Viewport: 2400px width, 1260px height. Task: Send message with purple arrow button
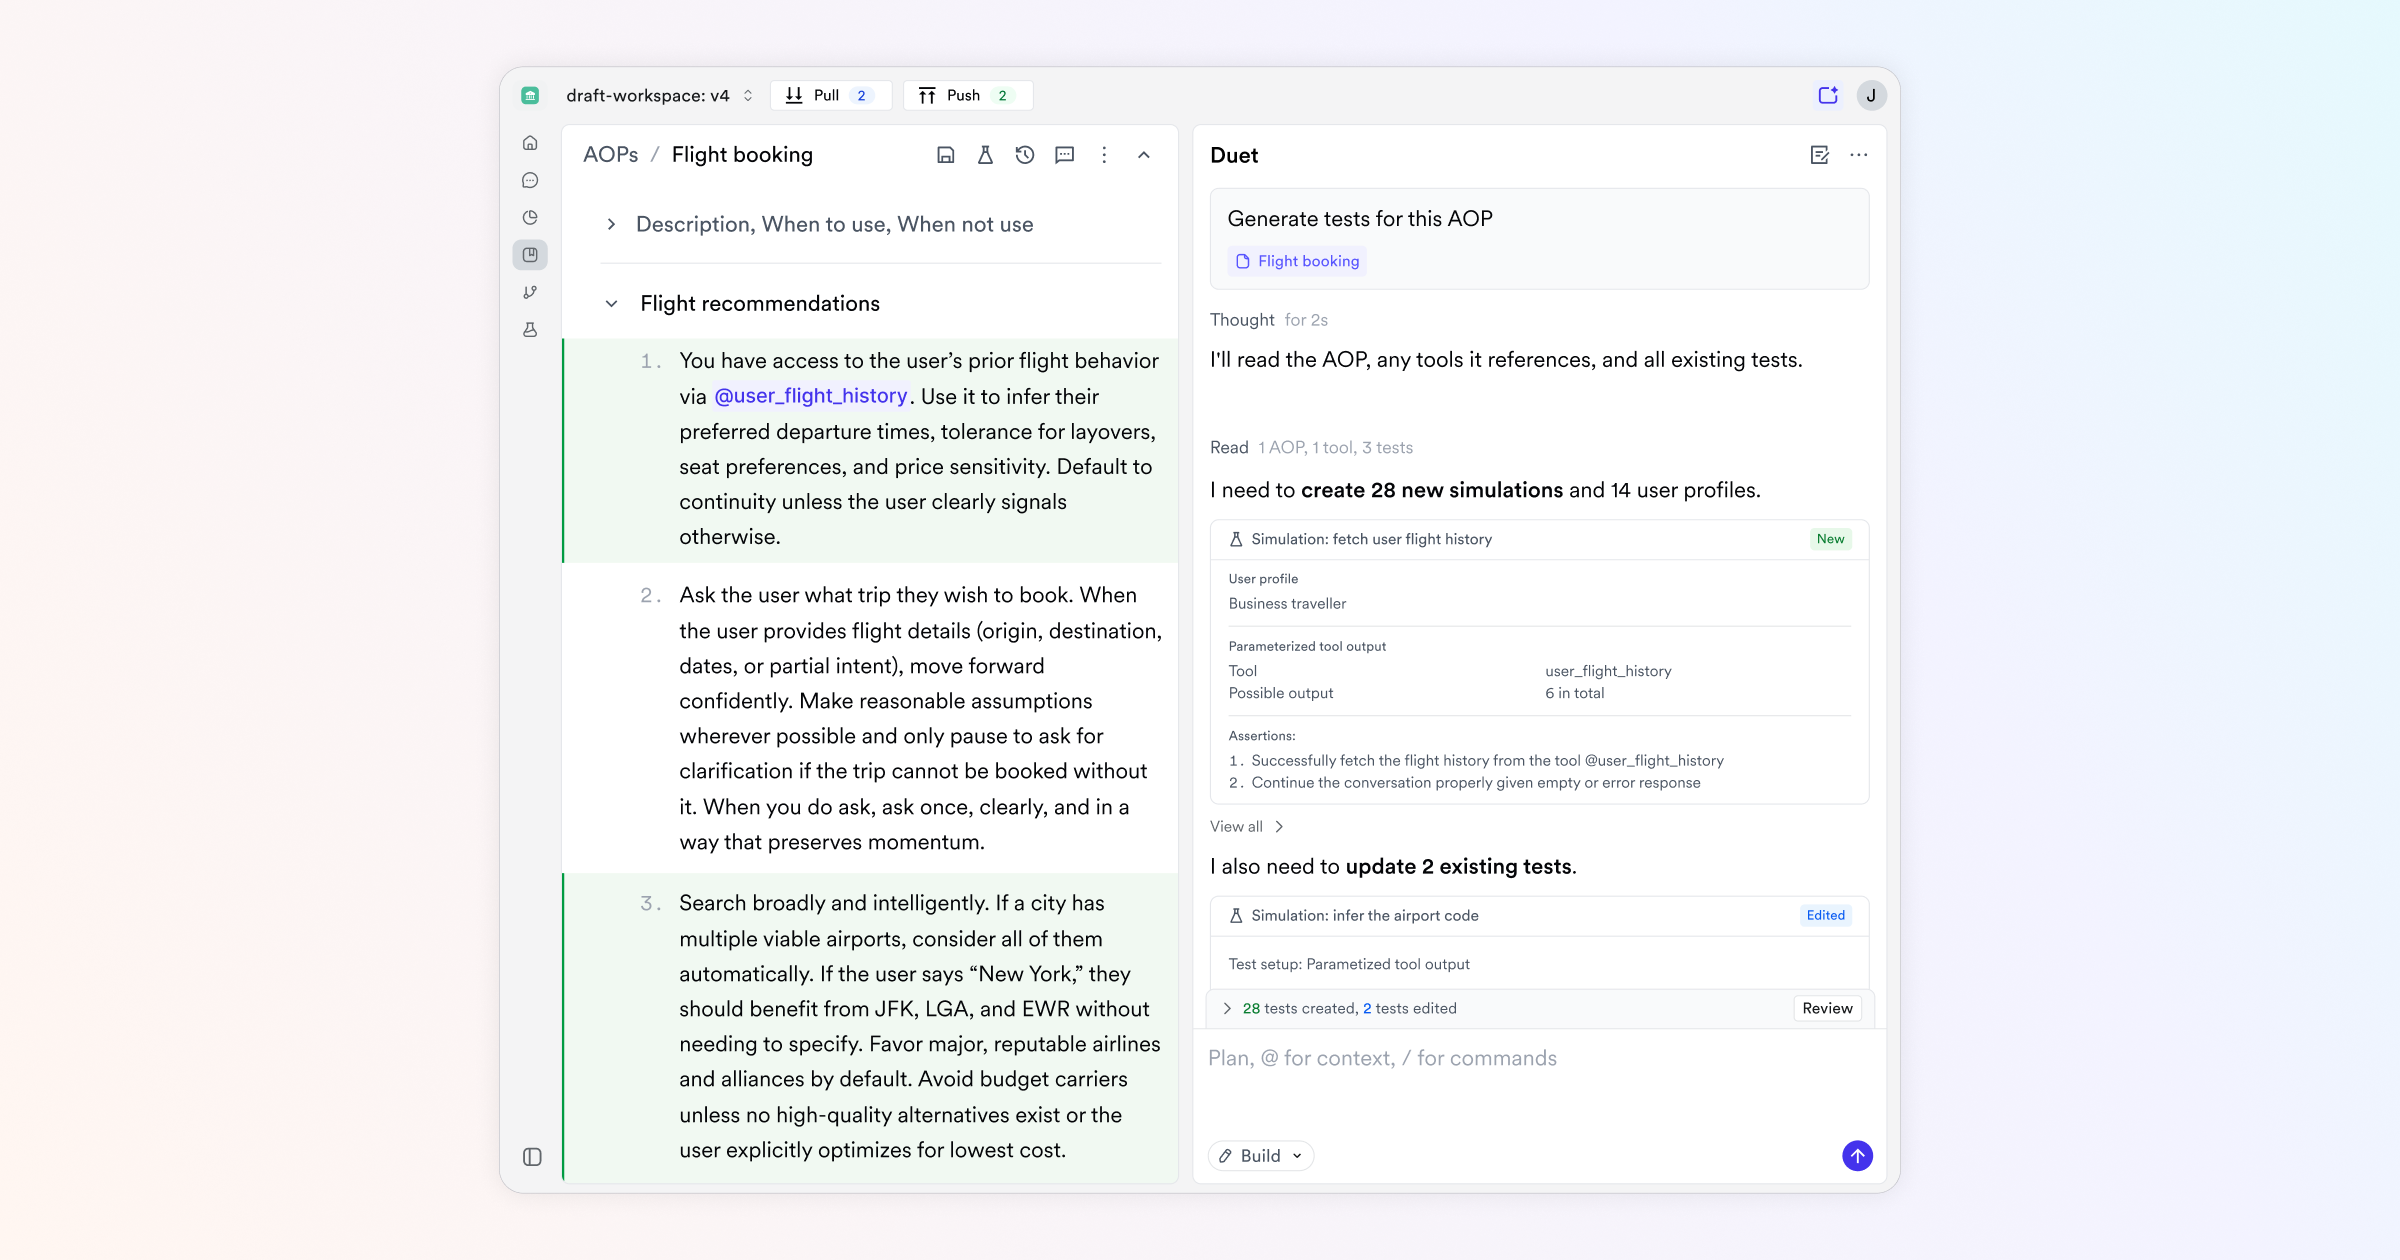1857,1155
